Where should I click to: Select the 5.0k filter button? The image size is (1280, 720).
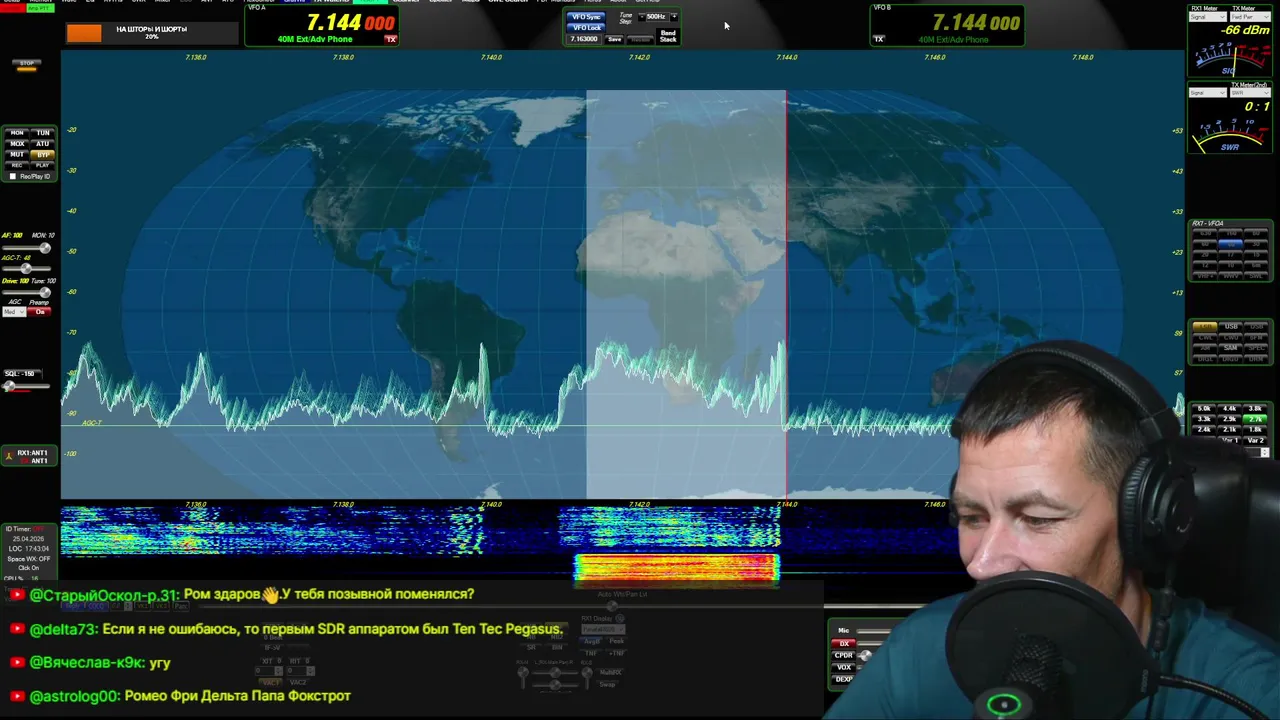coord(1204,408)
